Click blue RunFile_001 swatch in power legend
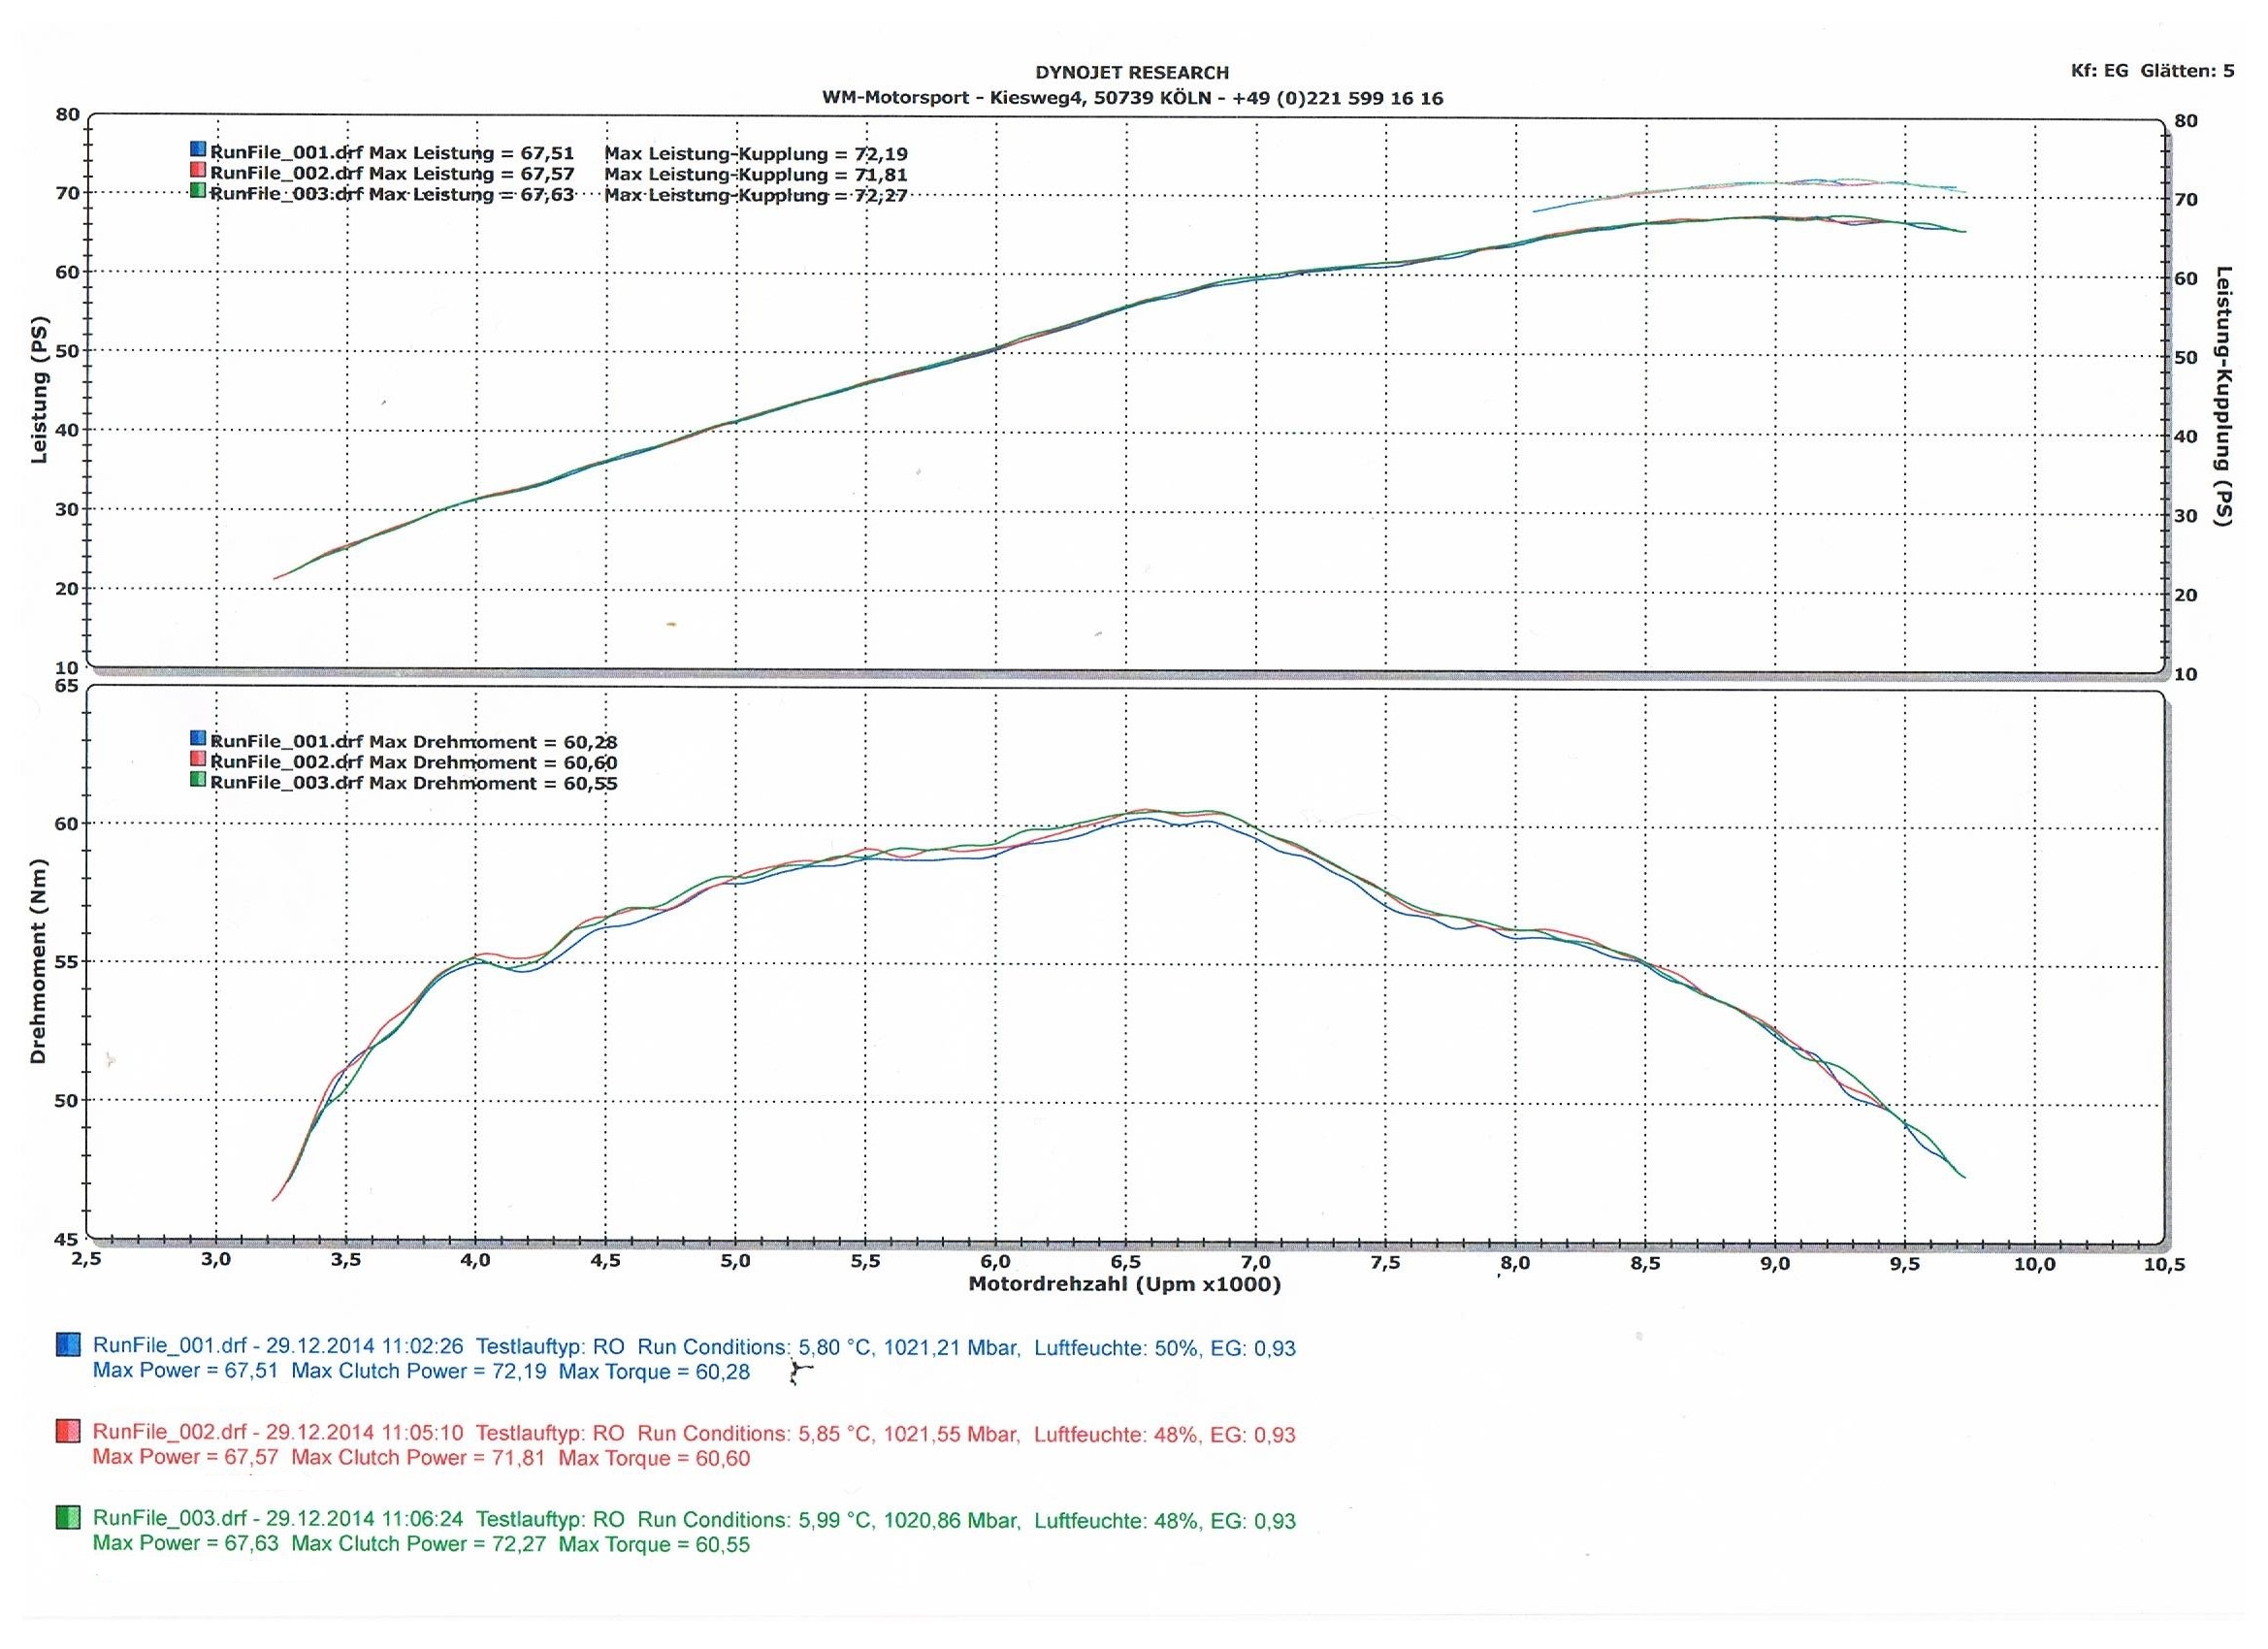Viewport: 2268px width, 1649px height. click(x=198, y=150)
